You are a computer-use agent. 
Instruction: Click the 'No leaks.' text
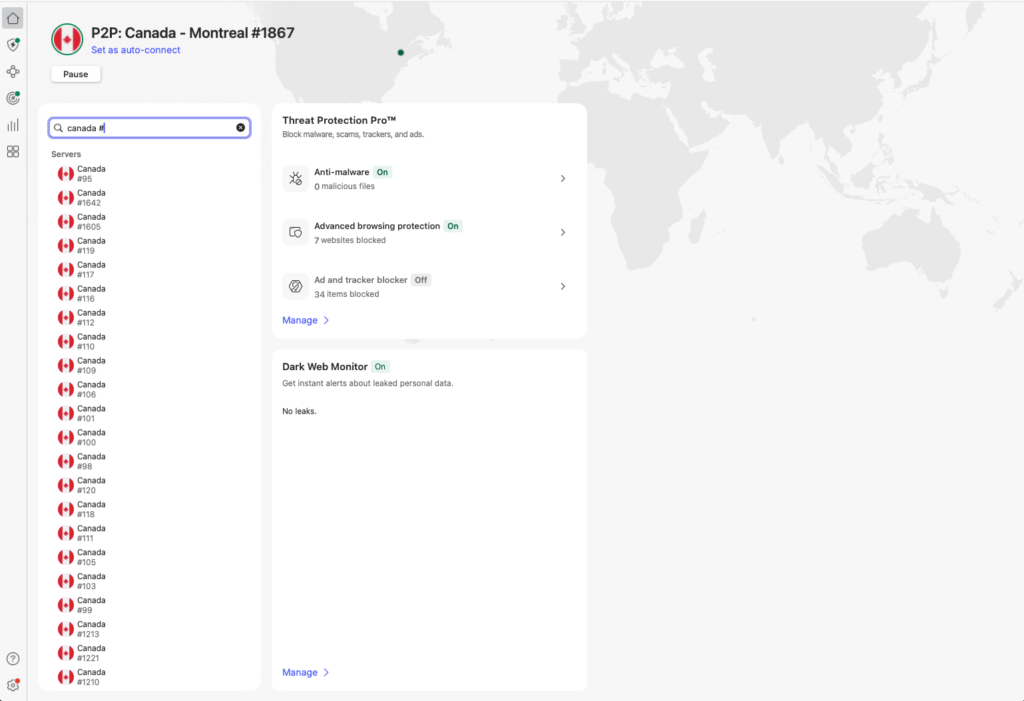[299, 411]
